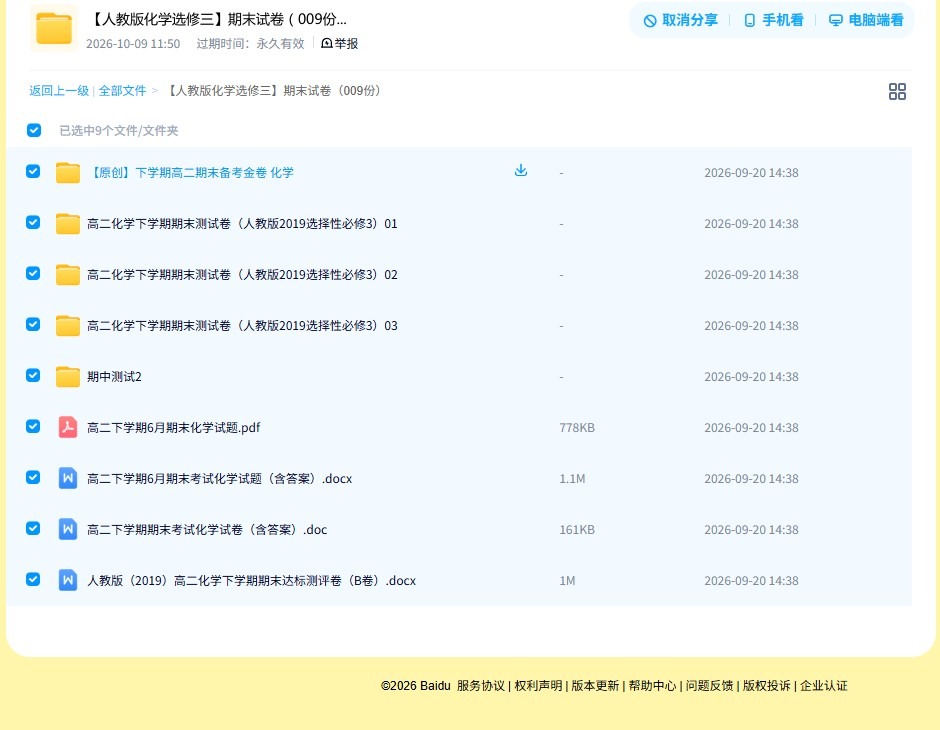Uncheck 【原创】下学期高二期末备考金卷 化学 row
The height and width of the screenshot is (730, 940).
point(33,171)
